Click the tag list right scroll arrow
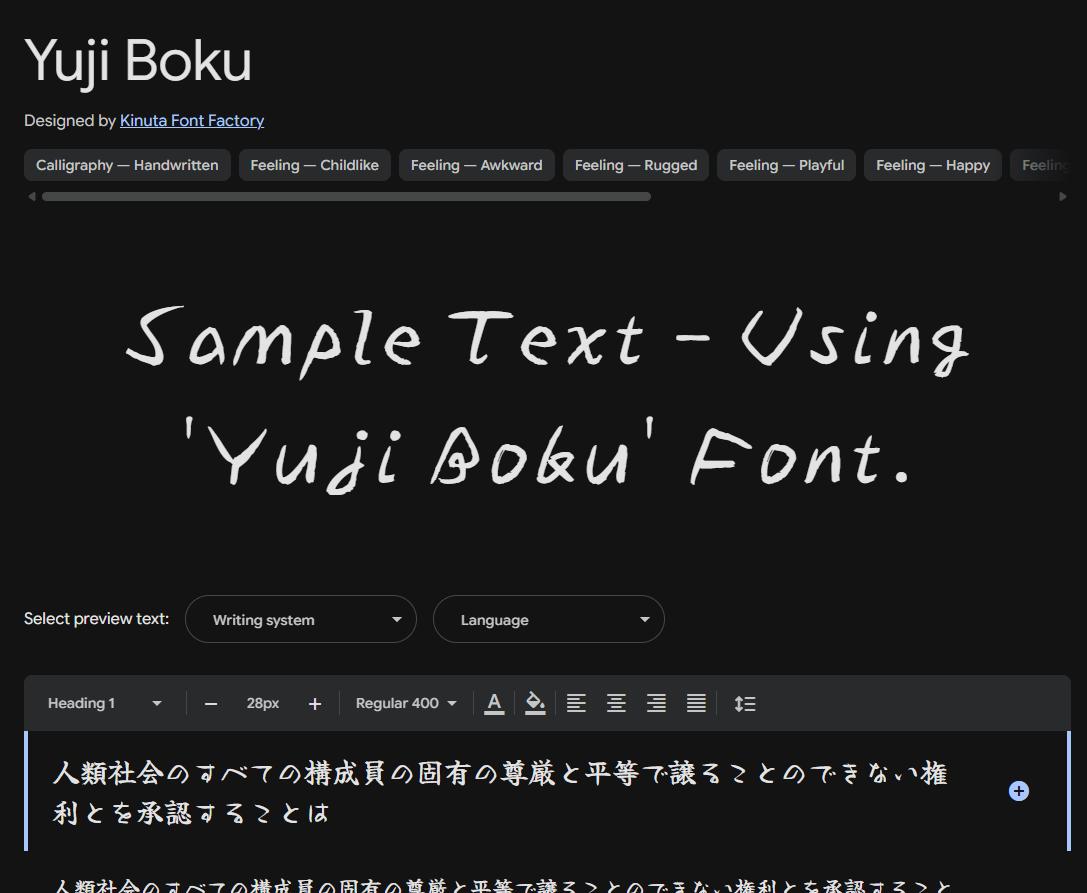Viewport: 1087px width, 893px height. tap(1063, 197)
